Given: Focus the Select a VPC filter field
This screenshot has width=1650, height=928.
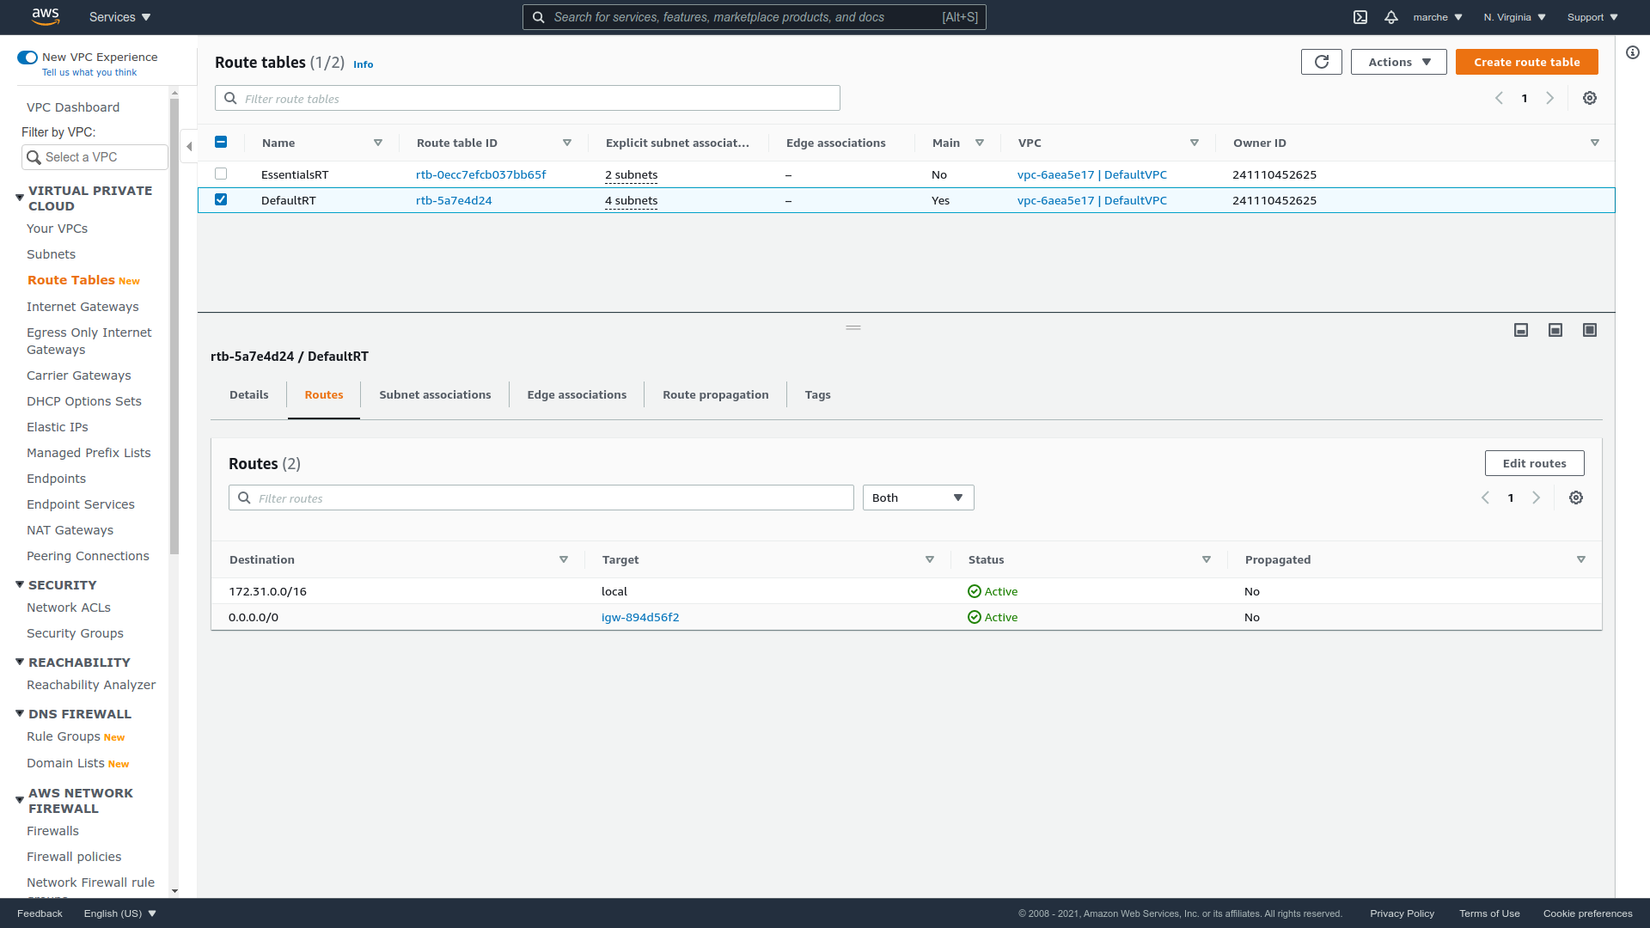Looking at the screenshot, I should 95,157.
